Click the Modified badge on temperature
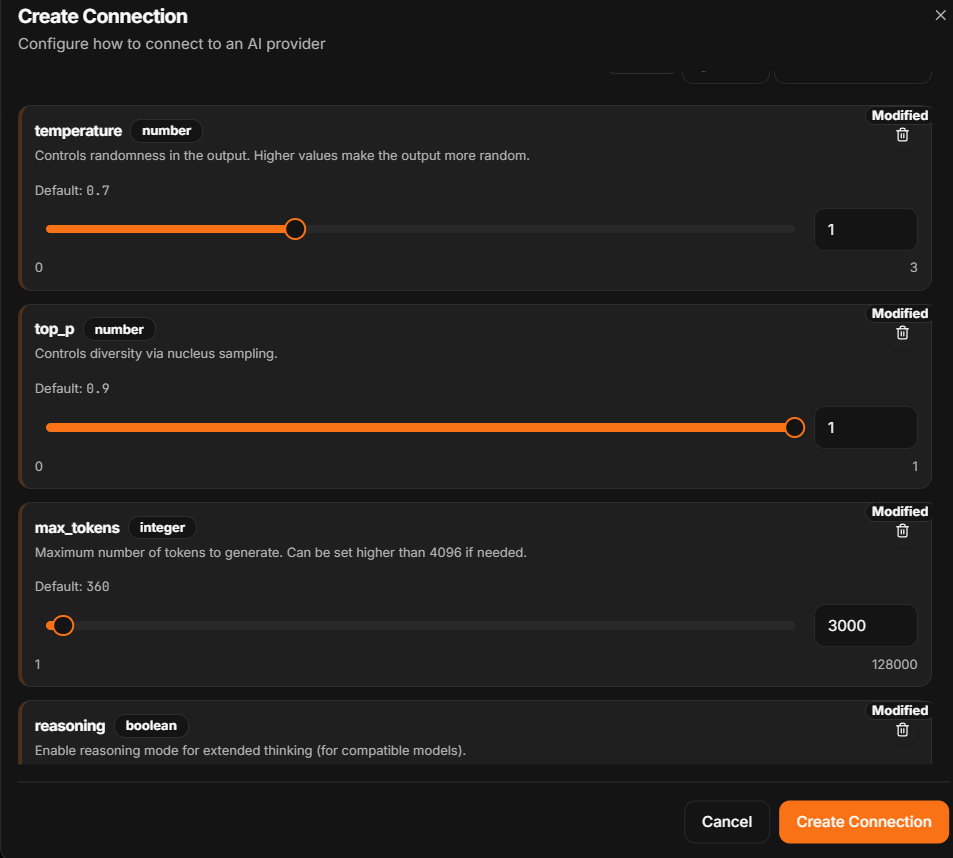Image resolution: width=953 pixels, height=858 pixels. (900, 115)
